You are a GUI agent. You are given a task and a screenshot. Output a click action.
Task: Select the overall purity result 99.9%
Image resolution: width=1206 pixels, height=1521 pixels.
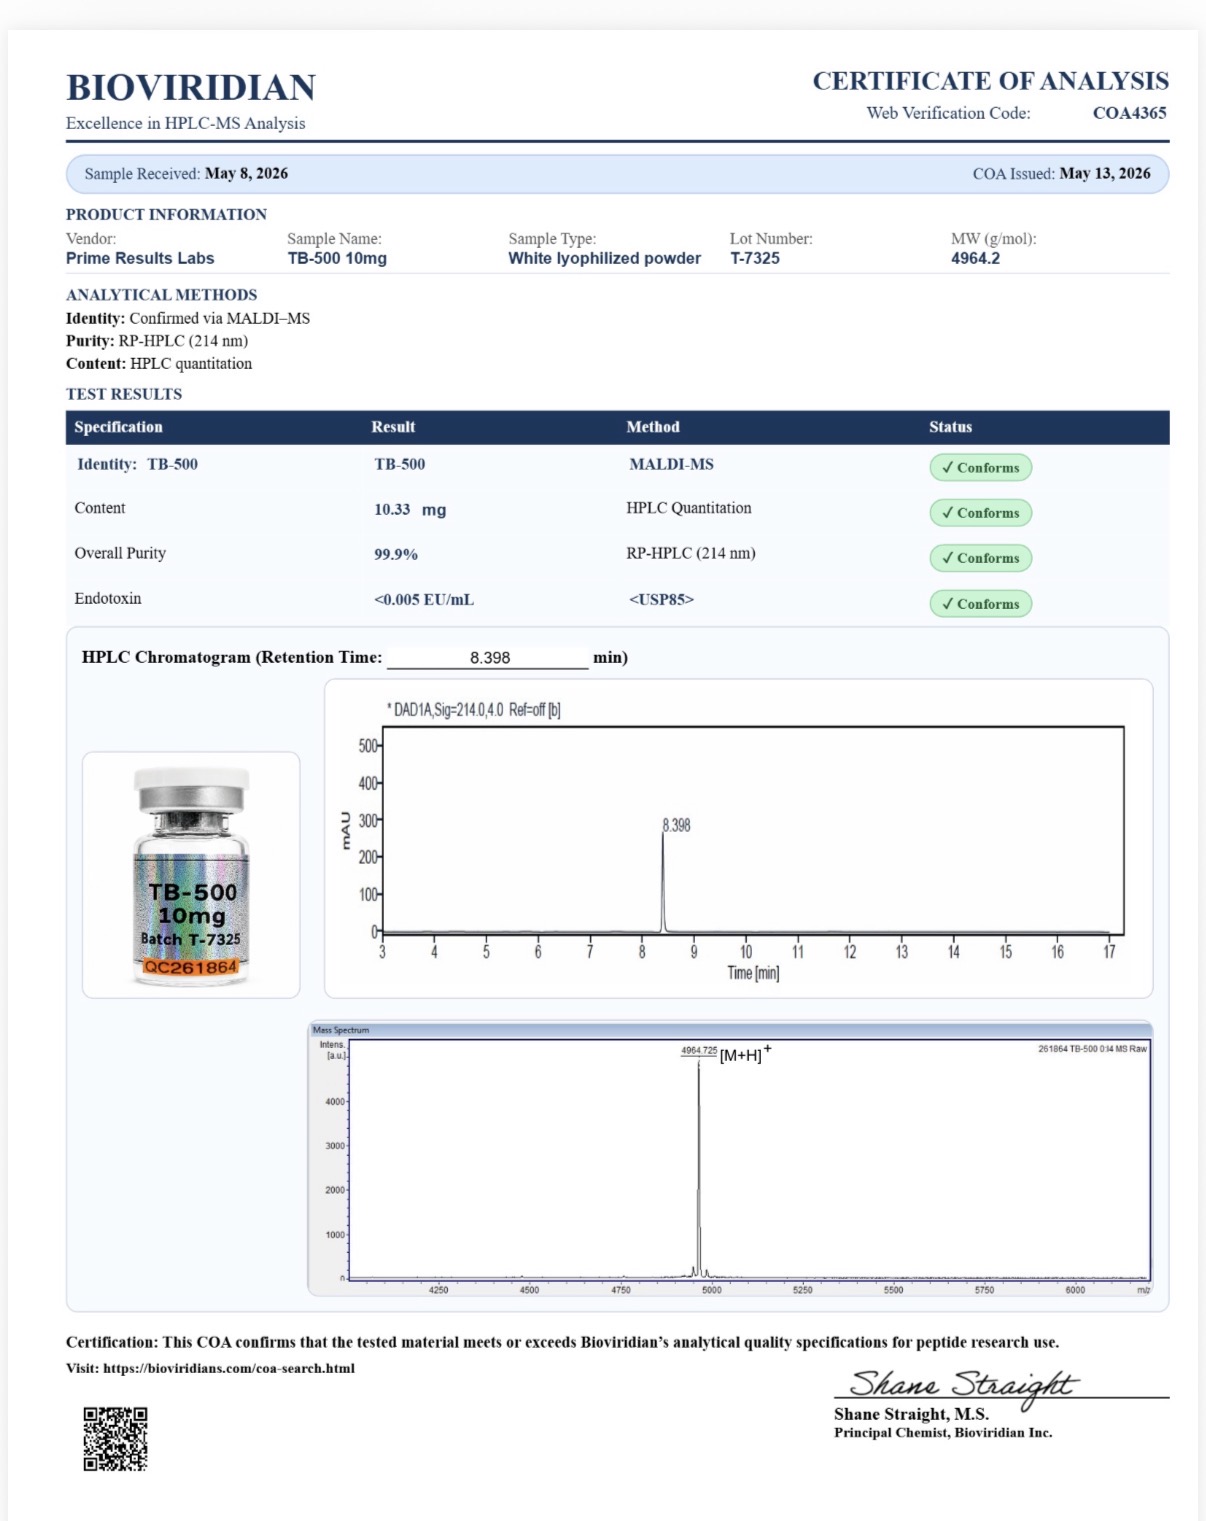[x=396, y=554]
